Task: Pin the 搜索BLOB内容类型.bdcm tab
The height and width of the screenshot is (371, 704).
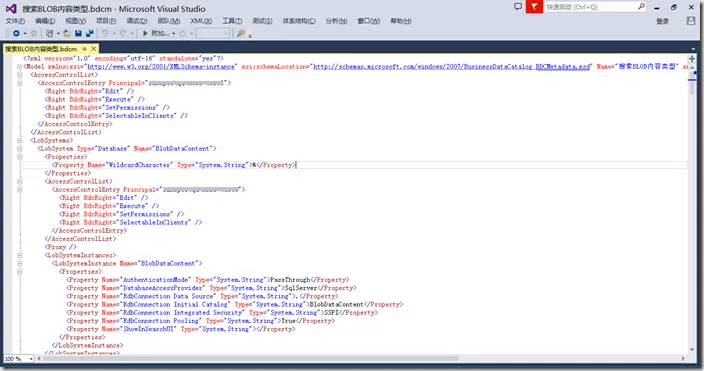Action: point(84,49)
